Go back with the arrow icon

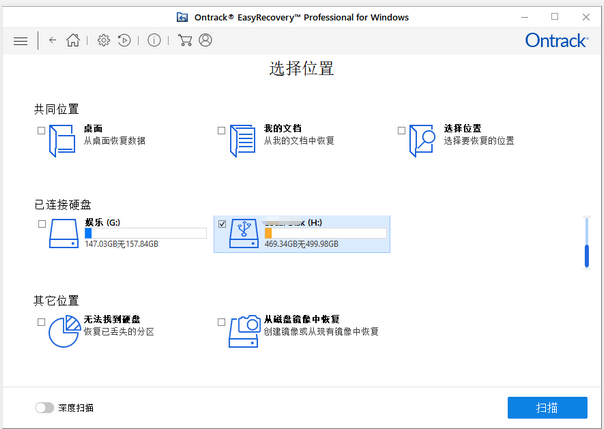[53, 40]
